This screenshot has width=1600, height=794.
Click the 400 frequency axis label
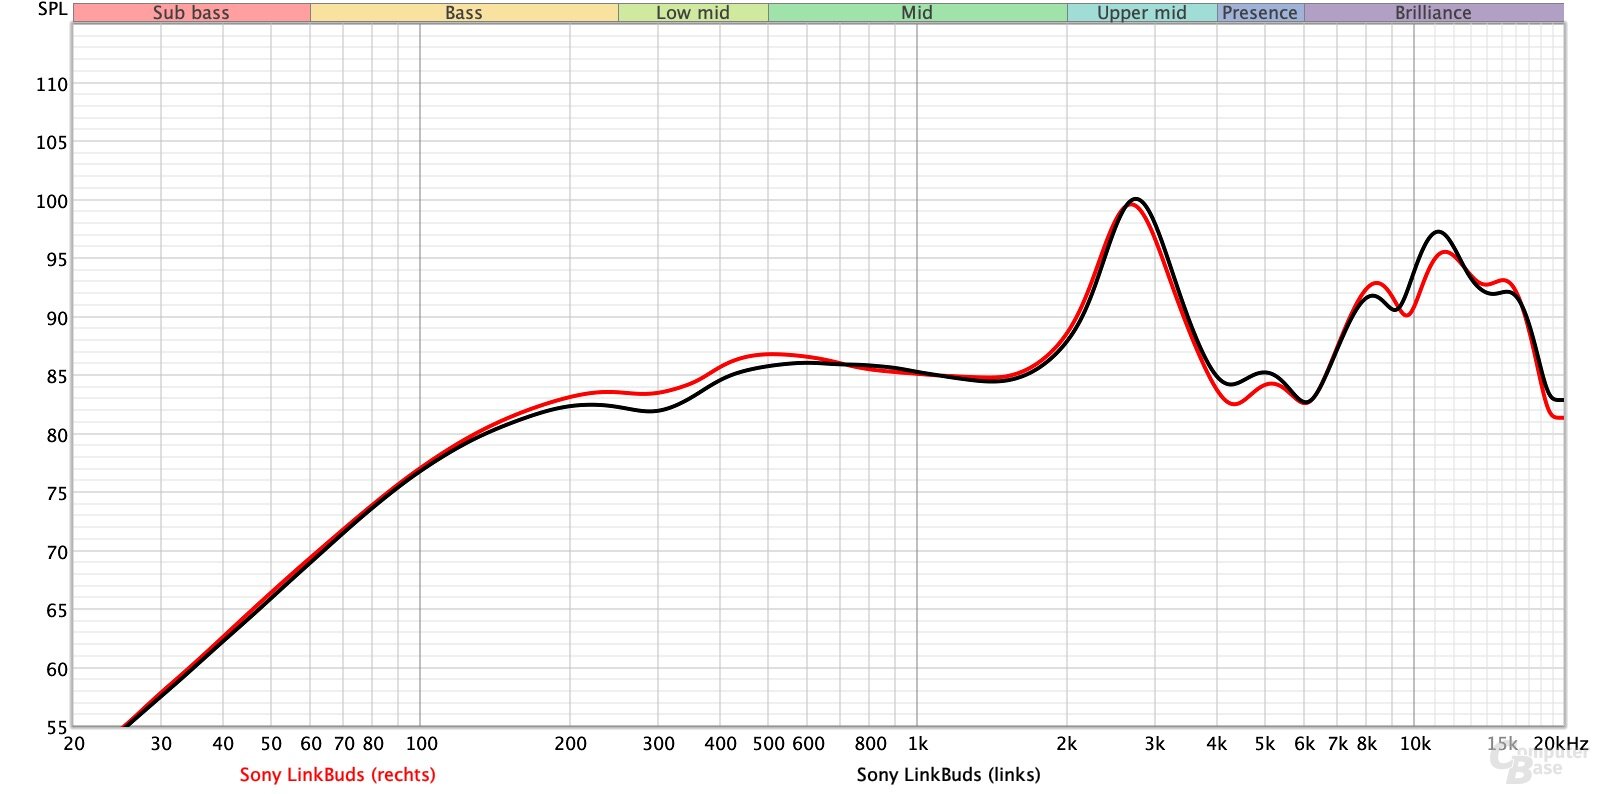[720, 744]
